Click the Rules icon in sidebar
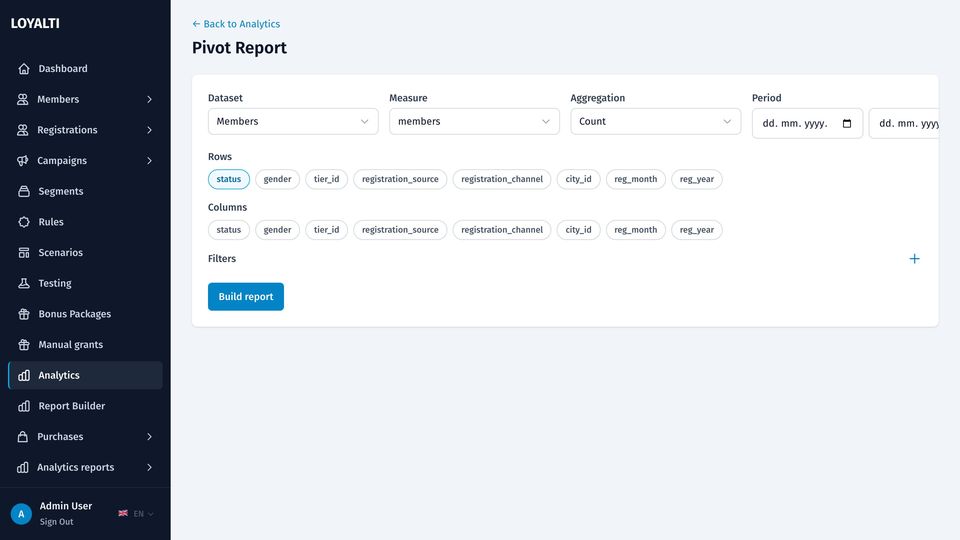Screen dimensions: 960x540 24,222
